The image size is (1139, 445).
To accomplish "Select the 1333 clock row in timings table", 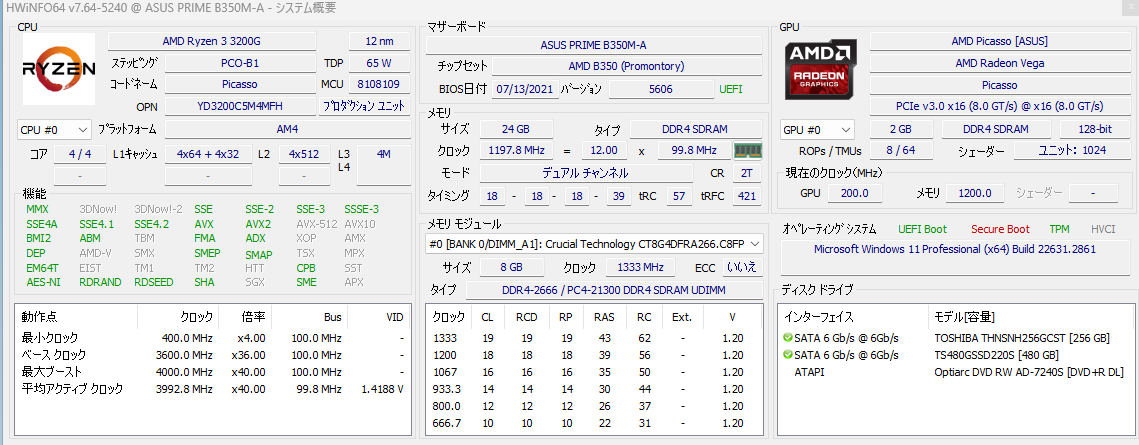I will coord(594,338).
